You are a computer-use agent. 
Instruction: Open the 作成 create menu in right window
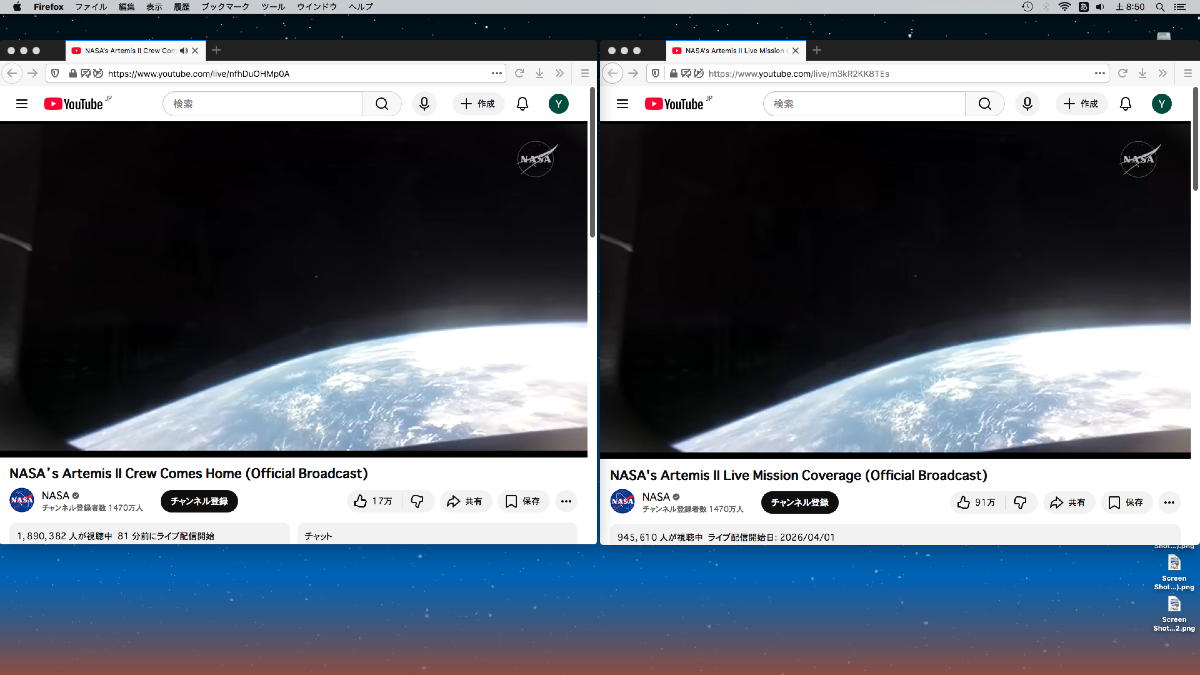(1081, 104)
